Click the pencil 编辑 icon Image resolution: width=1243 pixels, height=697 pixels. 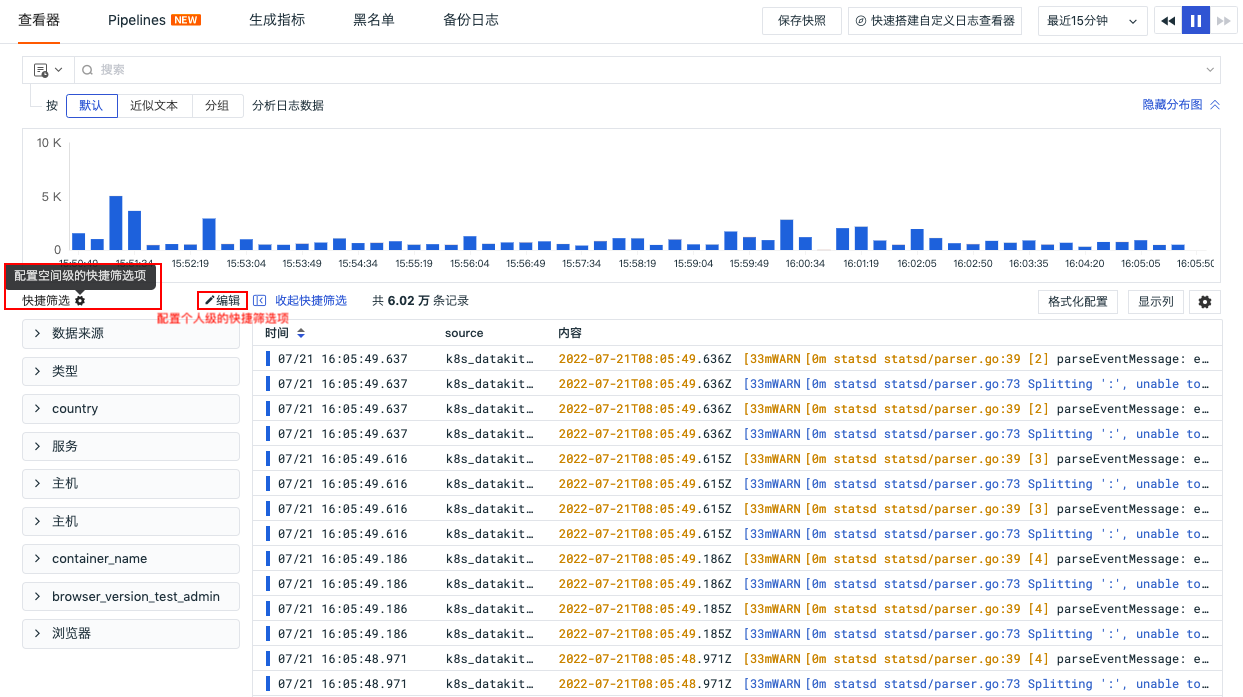pyautogui.click(x=210, y=300)
